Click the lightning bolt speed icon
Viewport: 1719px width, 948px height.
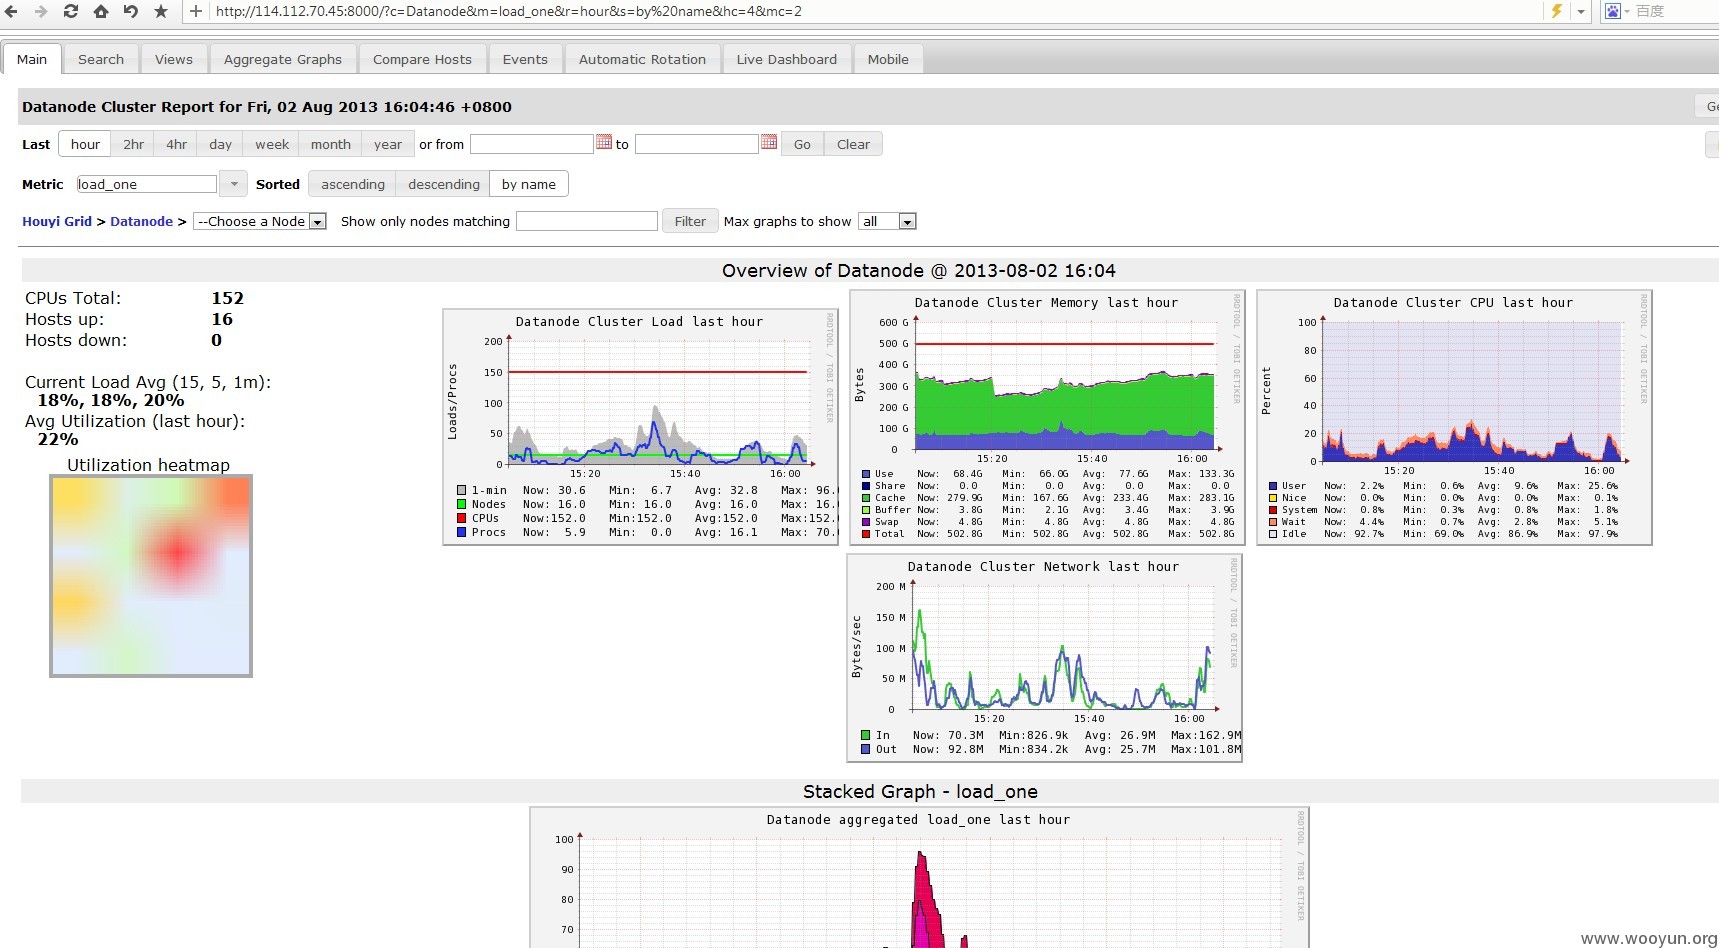click(x=1557, y=11)
